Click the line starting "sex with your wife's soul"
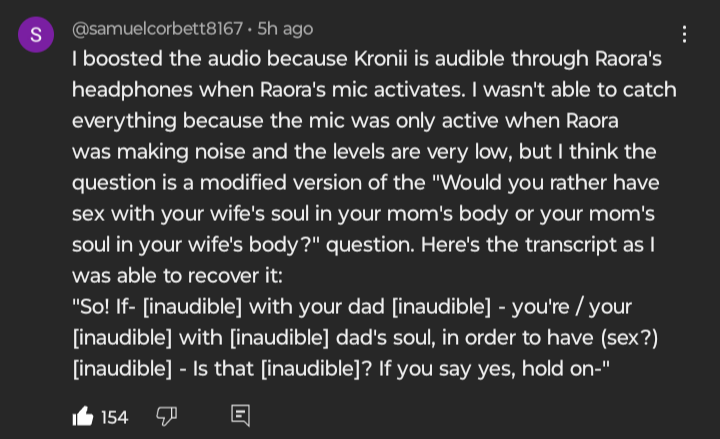This screenshot has width=720, height=439. pyautogui.click(x=363, y=214)
